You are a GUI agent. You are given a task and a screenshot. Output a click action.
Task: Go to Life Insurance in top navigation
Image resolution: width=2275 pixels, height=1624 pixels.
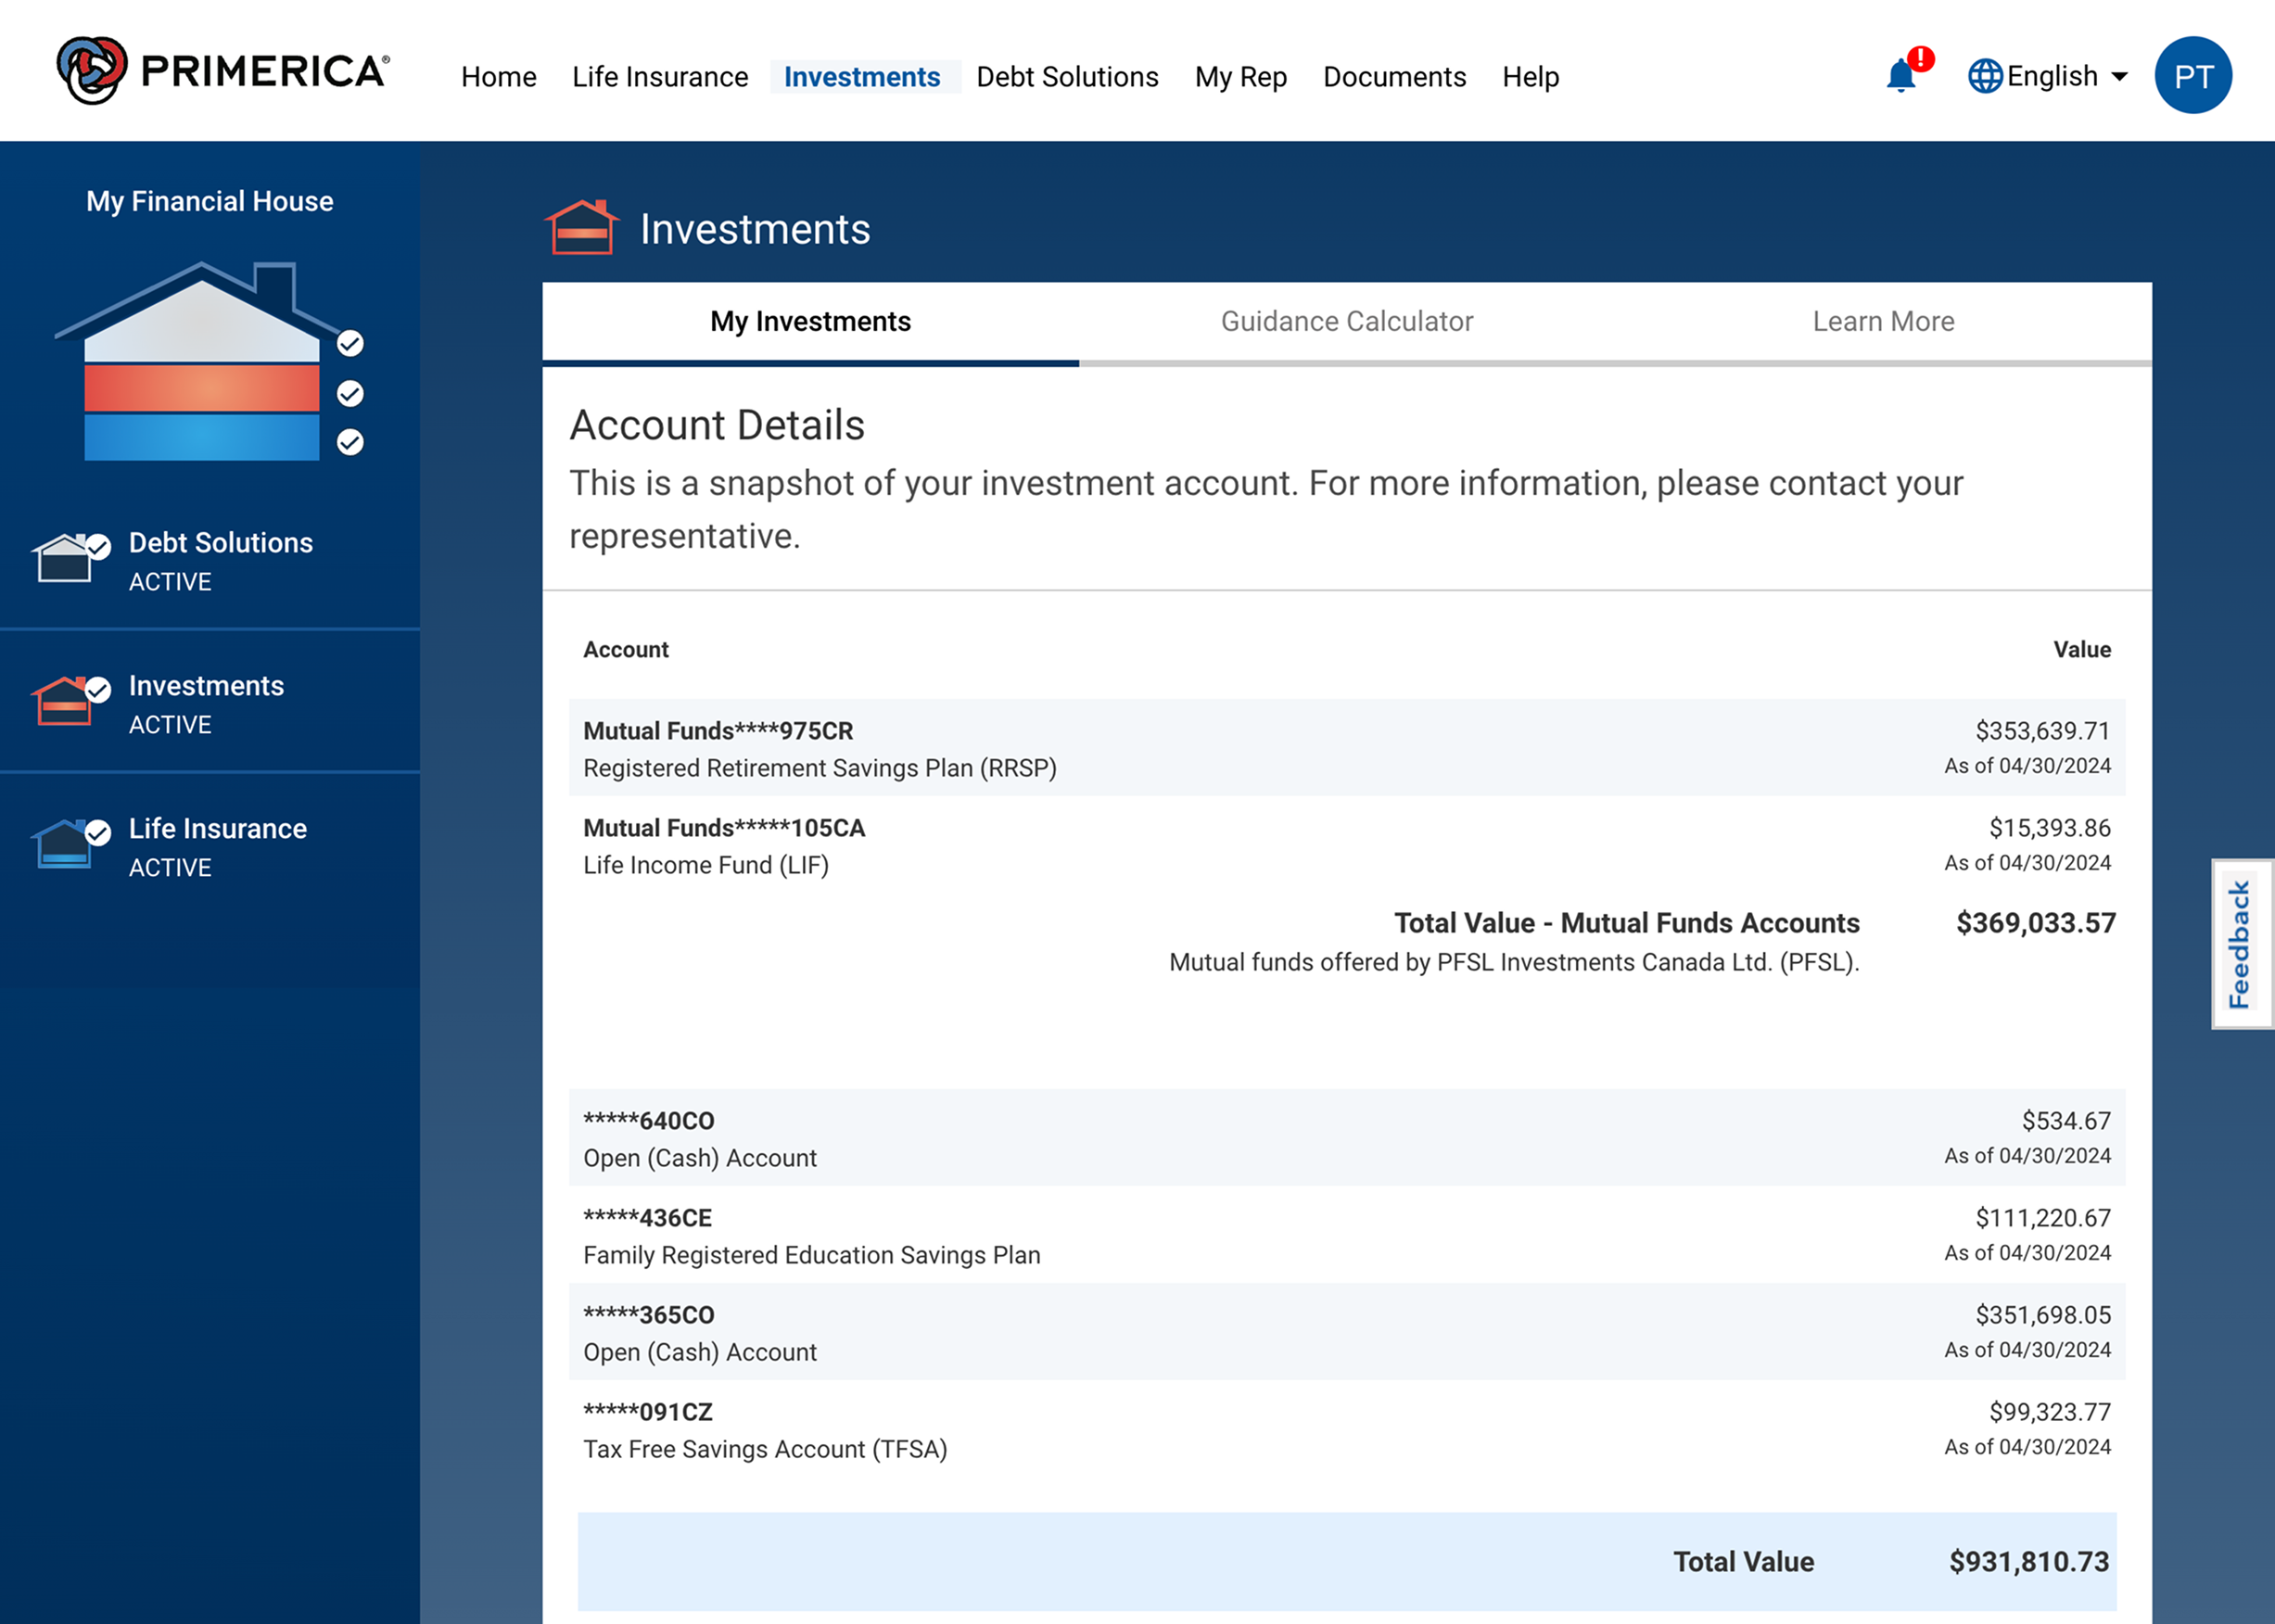659,77
